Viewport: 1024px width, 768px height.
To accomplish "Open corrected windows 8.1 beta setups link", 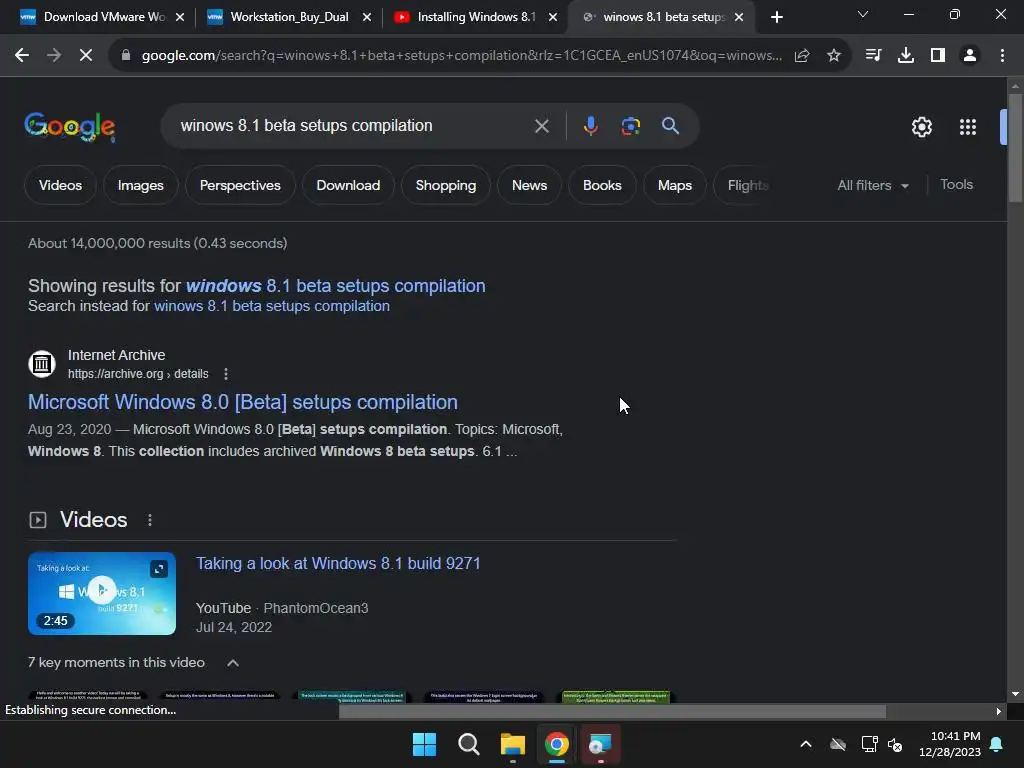I will [x=336, y=286].
